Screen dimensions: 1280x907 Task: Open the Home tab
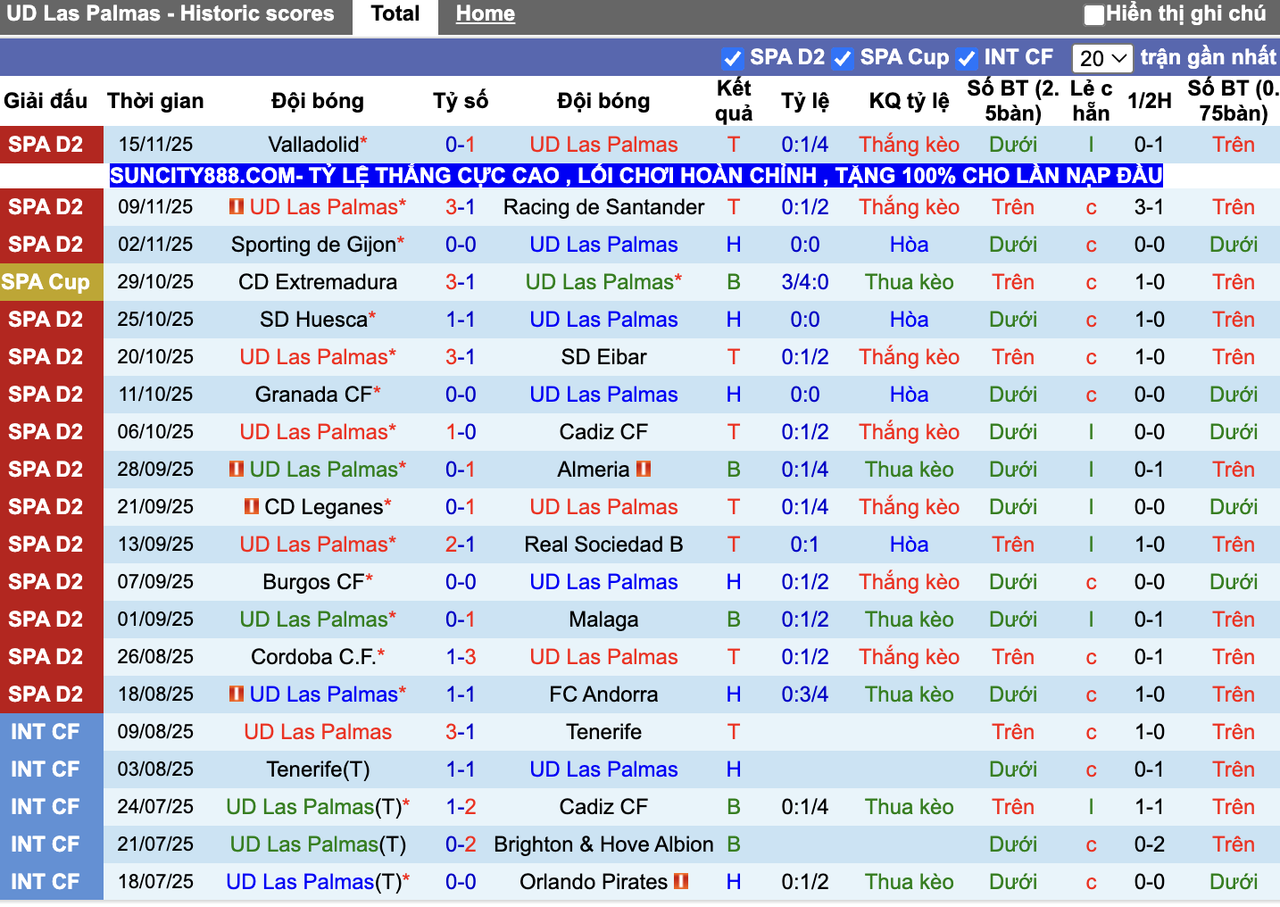click(x=485, y=14)
